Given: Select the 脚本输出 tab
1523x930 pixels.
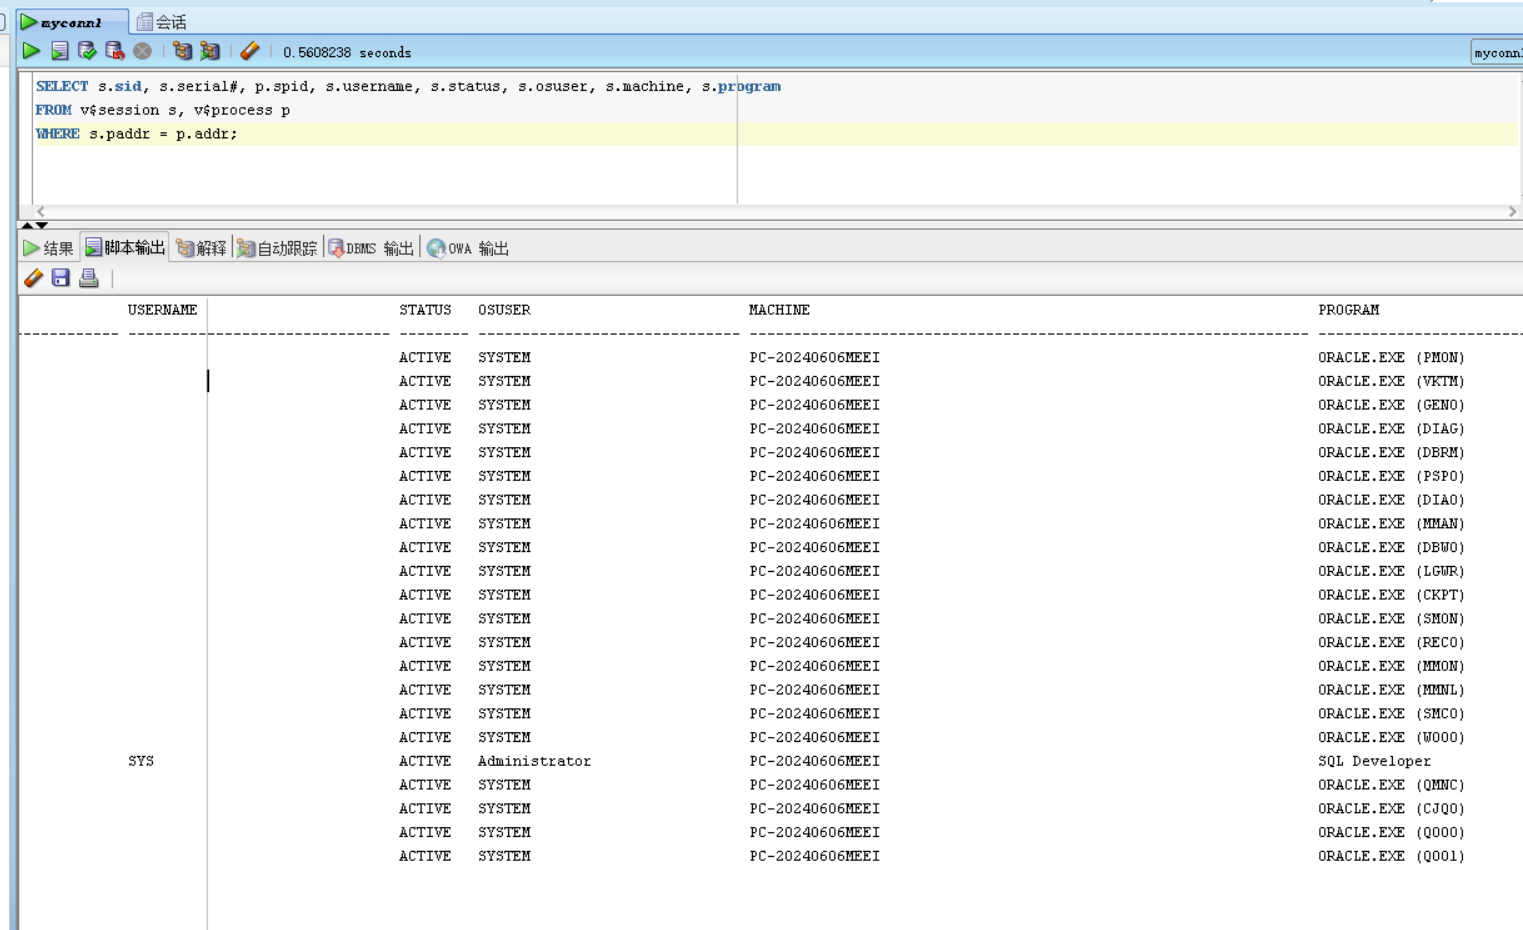Looking at the screenshot, I should (x=125, y=247).
